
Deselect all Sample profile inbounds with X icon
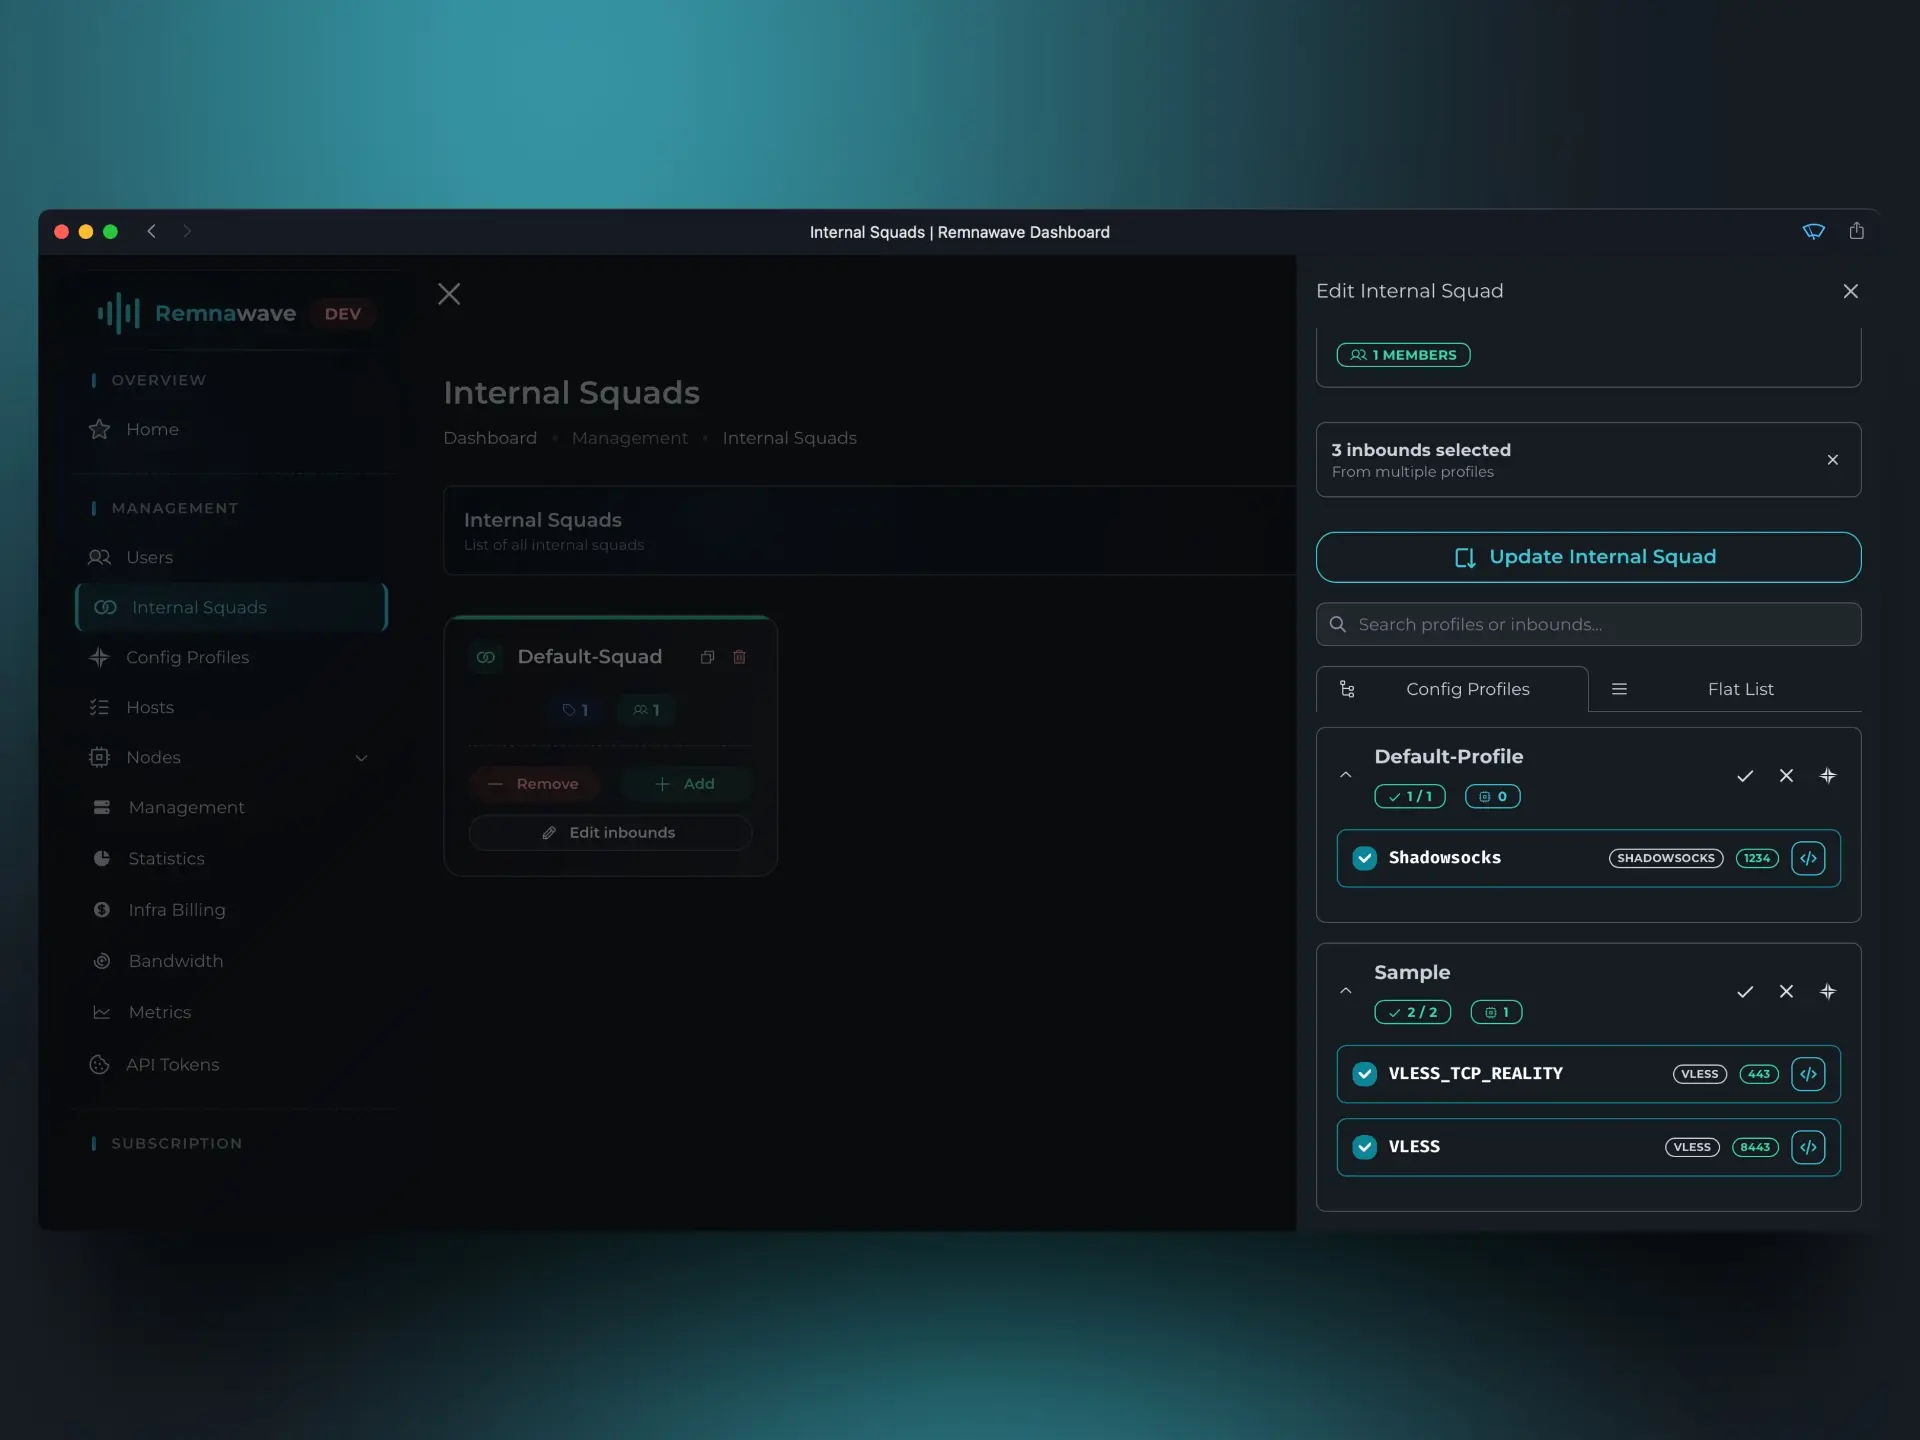(x=1786, y=992)
